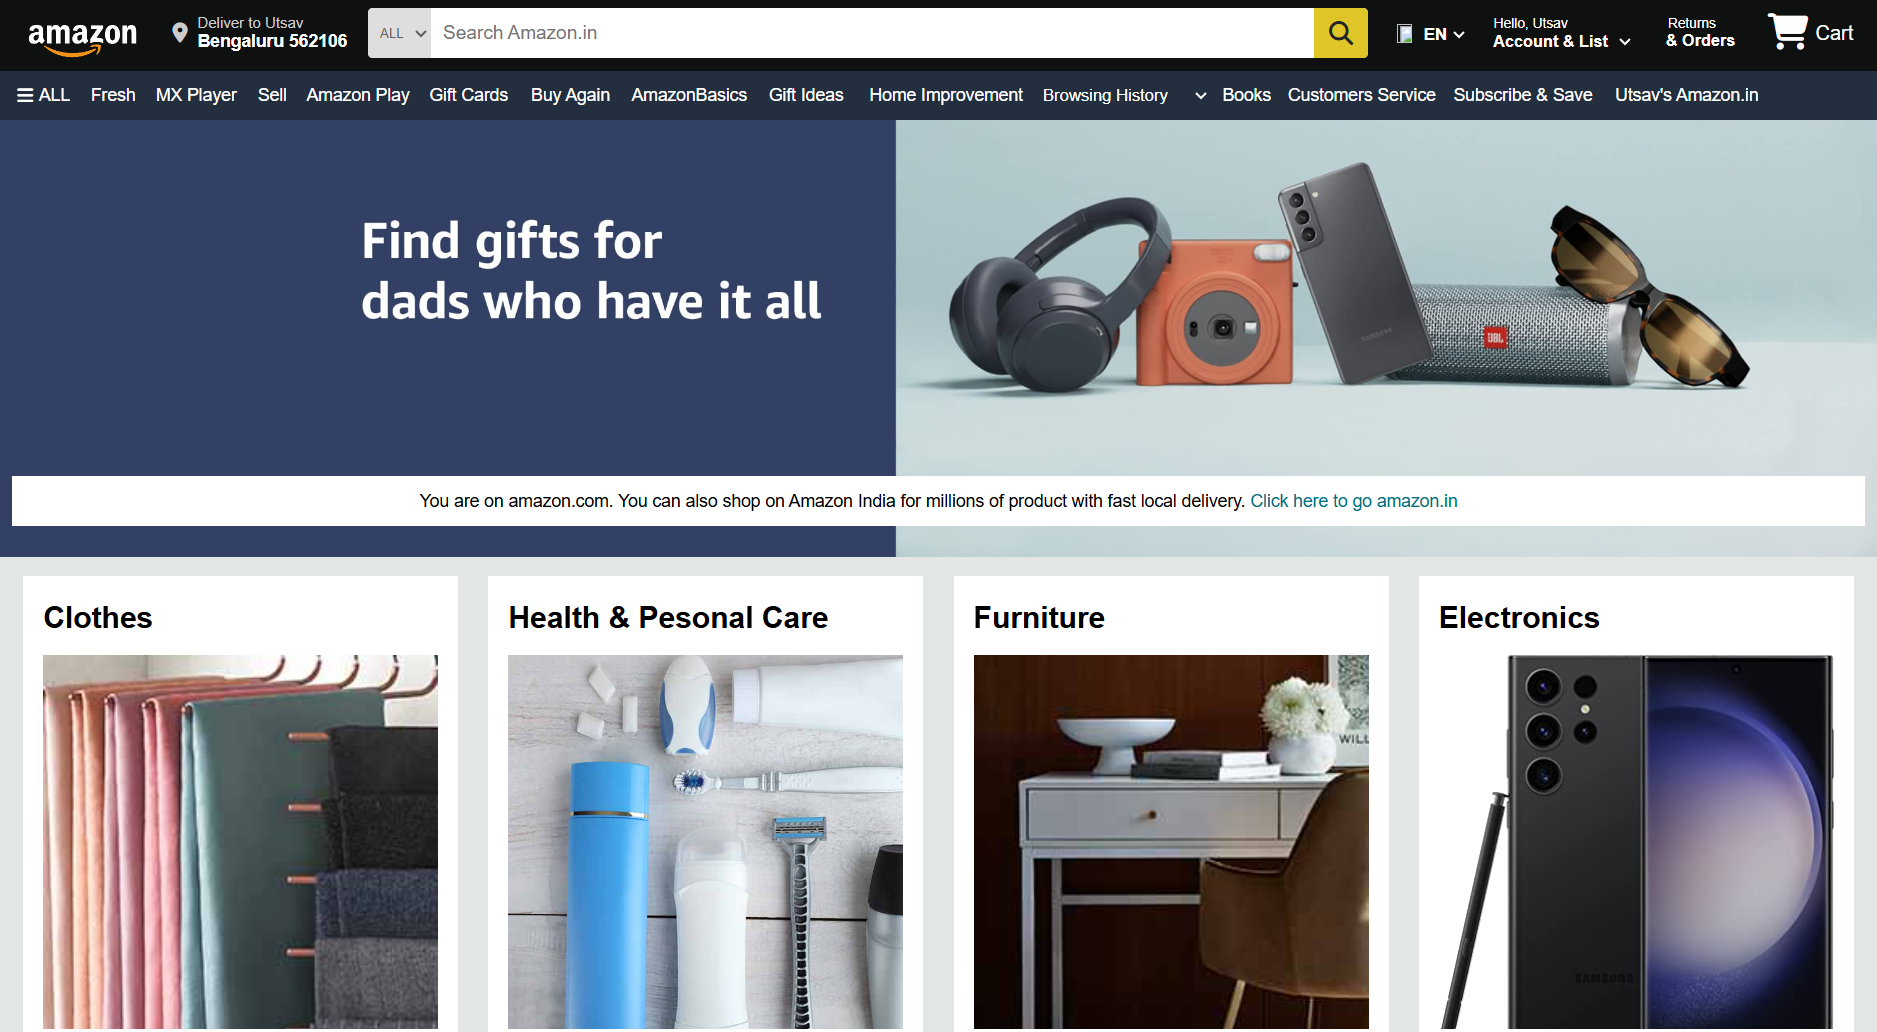Open the Furniture desk image
The height and width of the screenshot is (1032, 1877).
(1171, 842)
